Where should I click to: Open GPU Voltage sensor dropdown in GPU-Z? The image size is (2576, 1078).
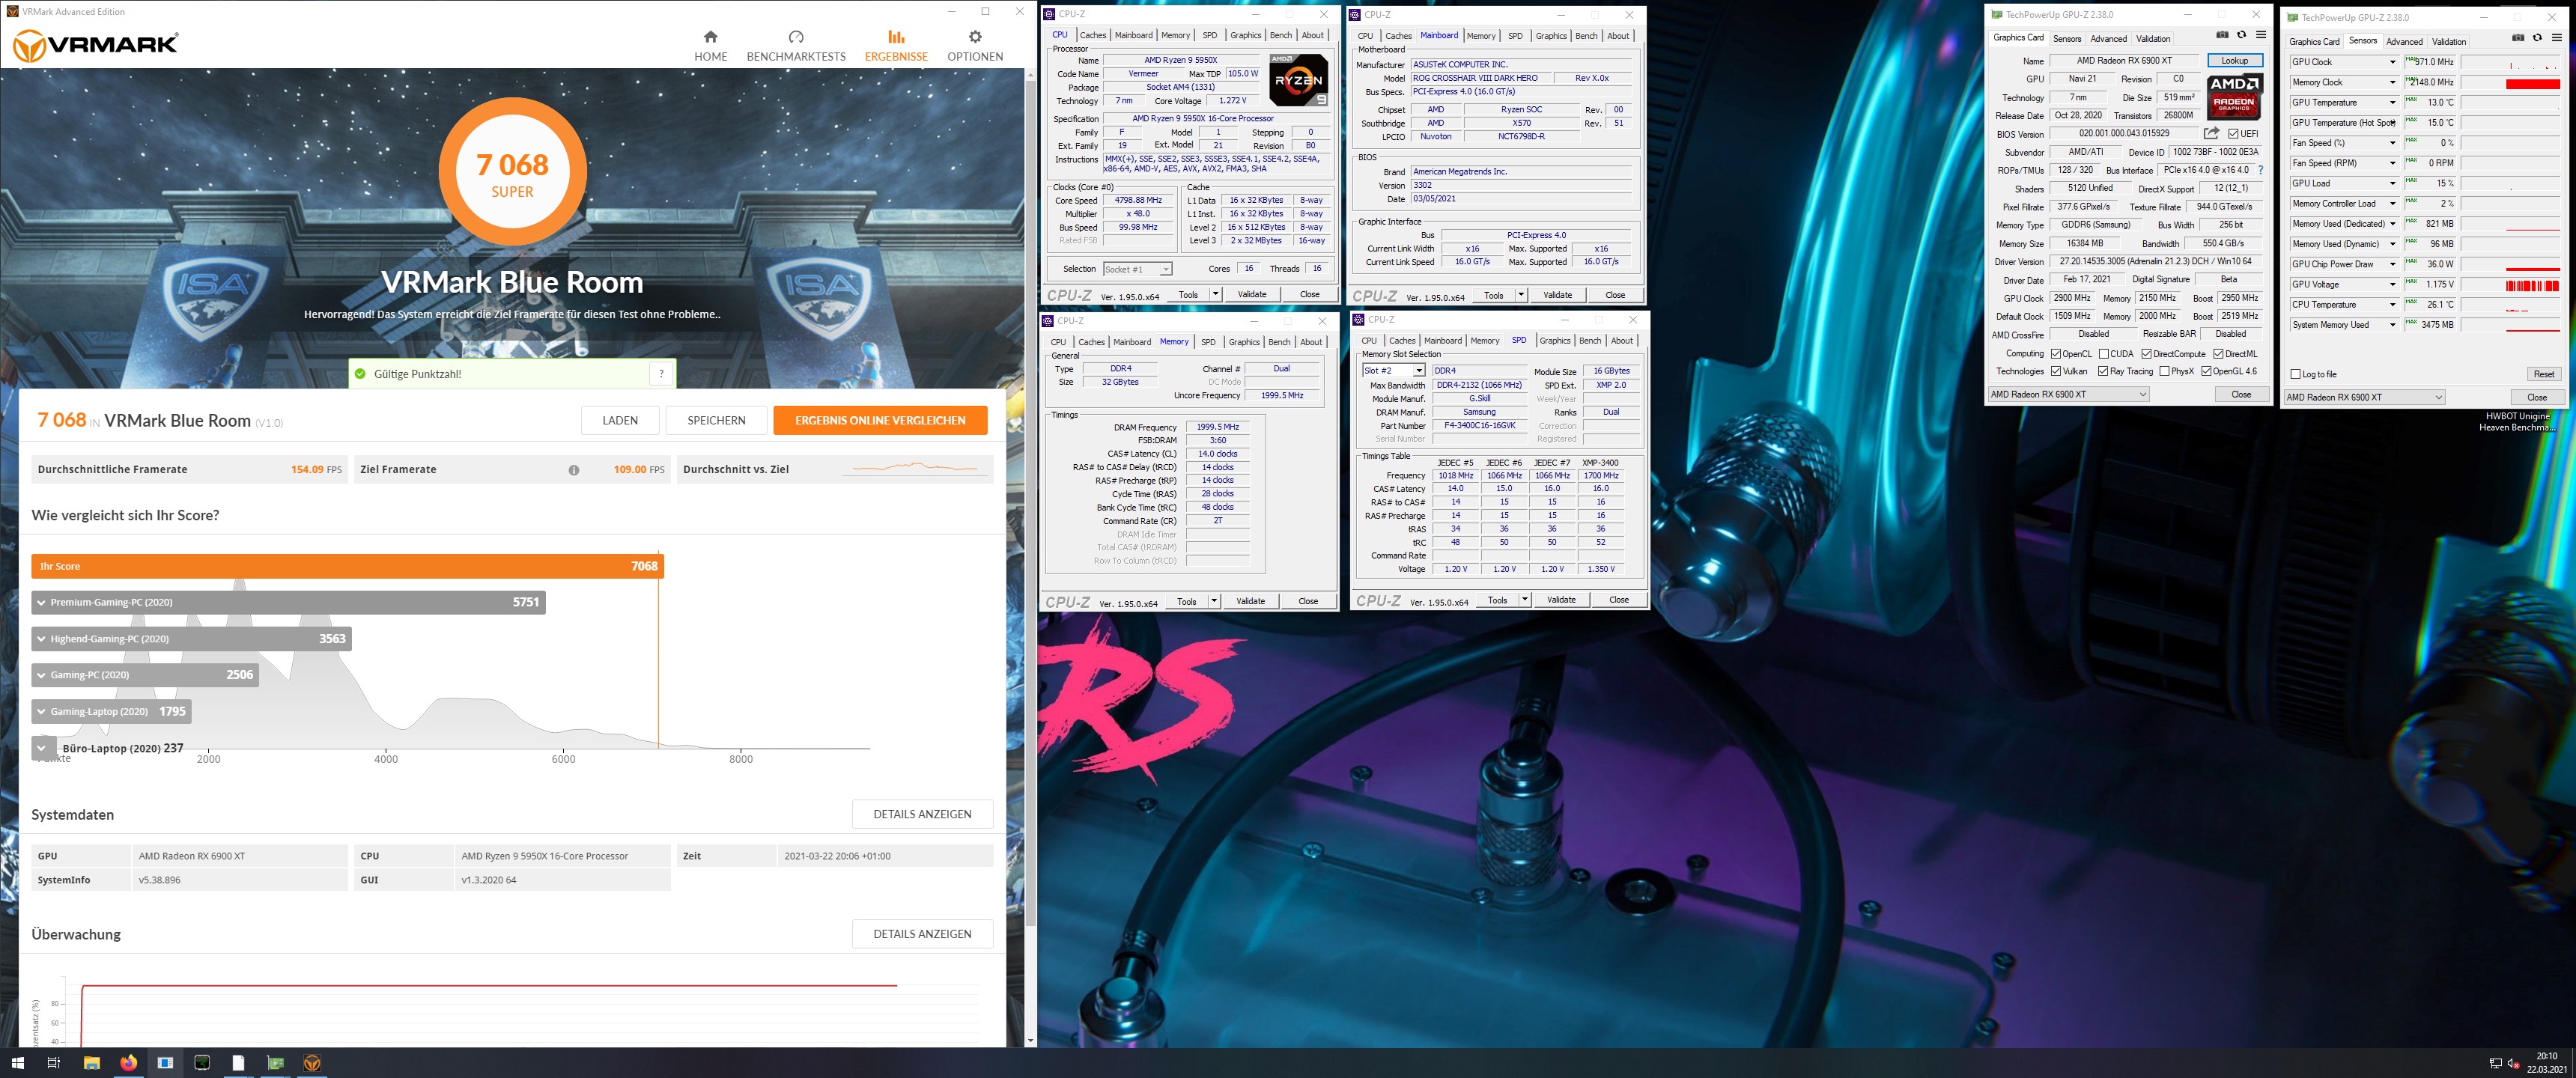[2392, 284]
